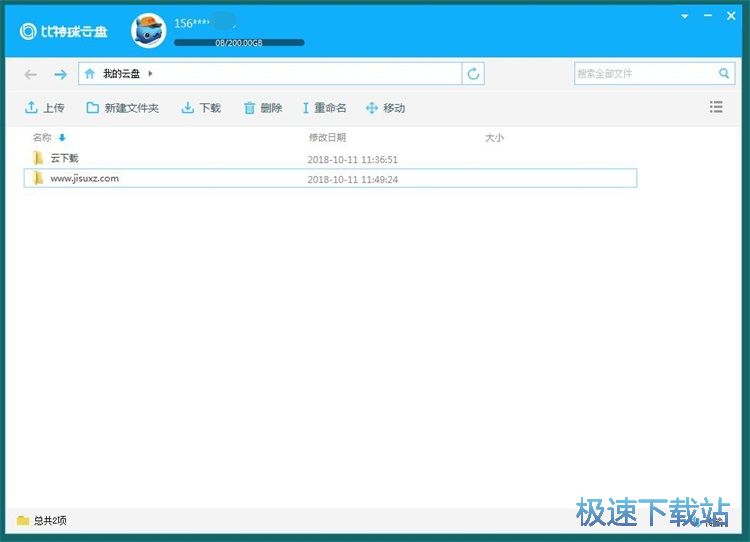Click the status bar folder icon
The width and height of the screenshot is (750, 542).
[23, 520]
